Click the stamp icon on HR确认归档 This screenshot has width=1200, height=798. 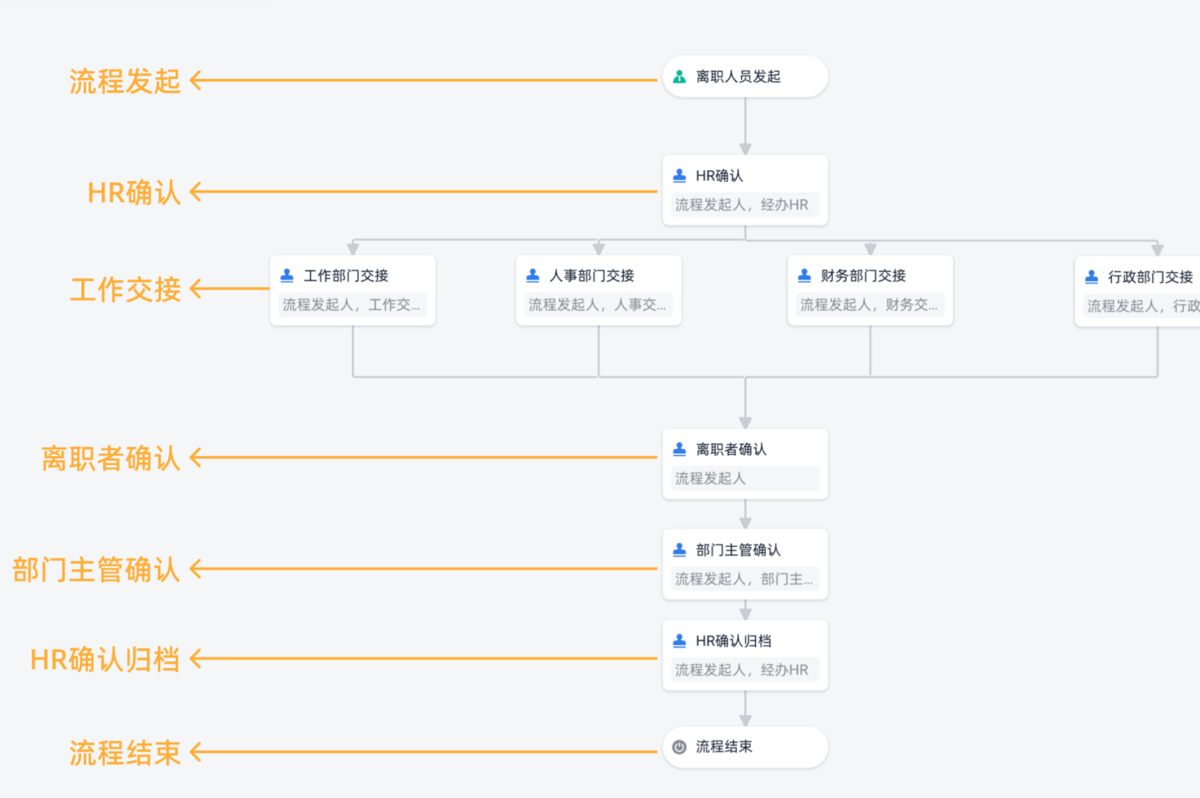click(680, 641)
